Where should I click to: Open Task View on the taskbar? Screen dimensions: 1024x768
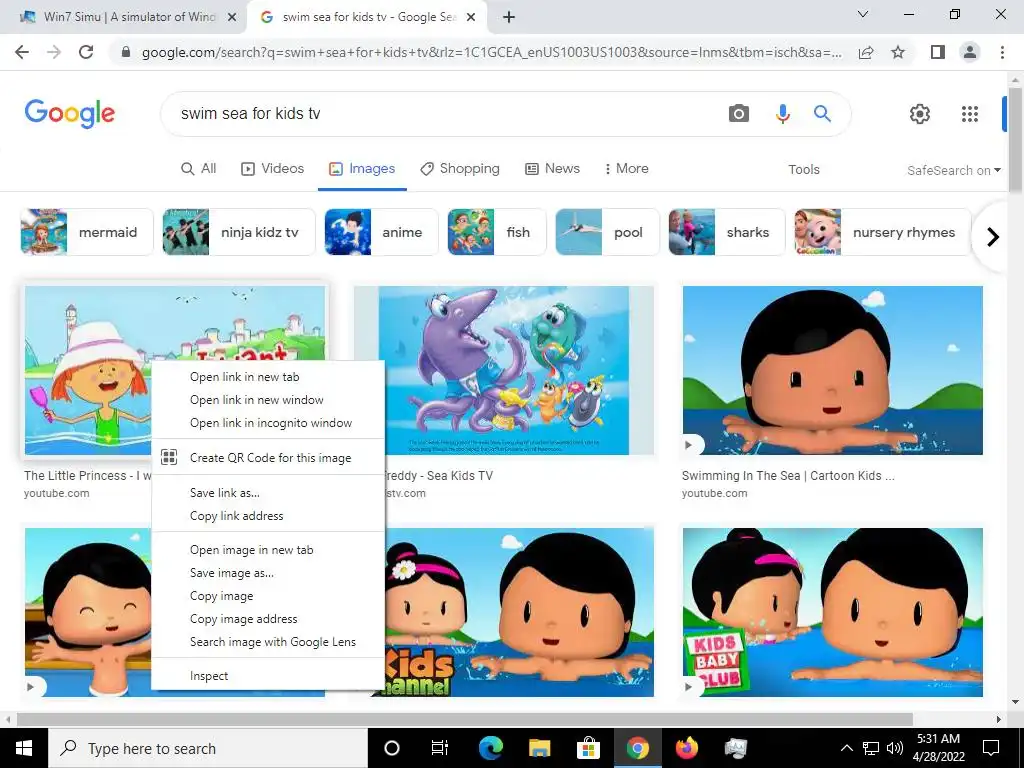pyautogui.click(x=440, y=748)
